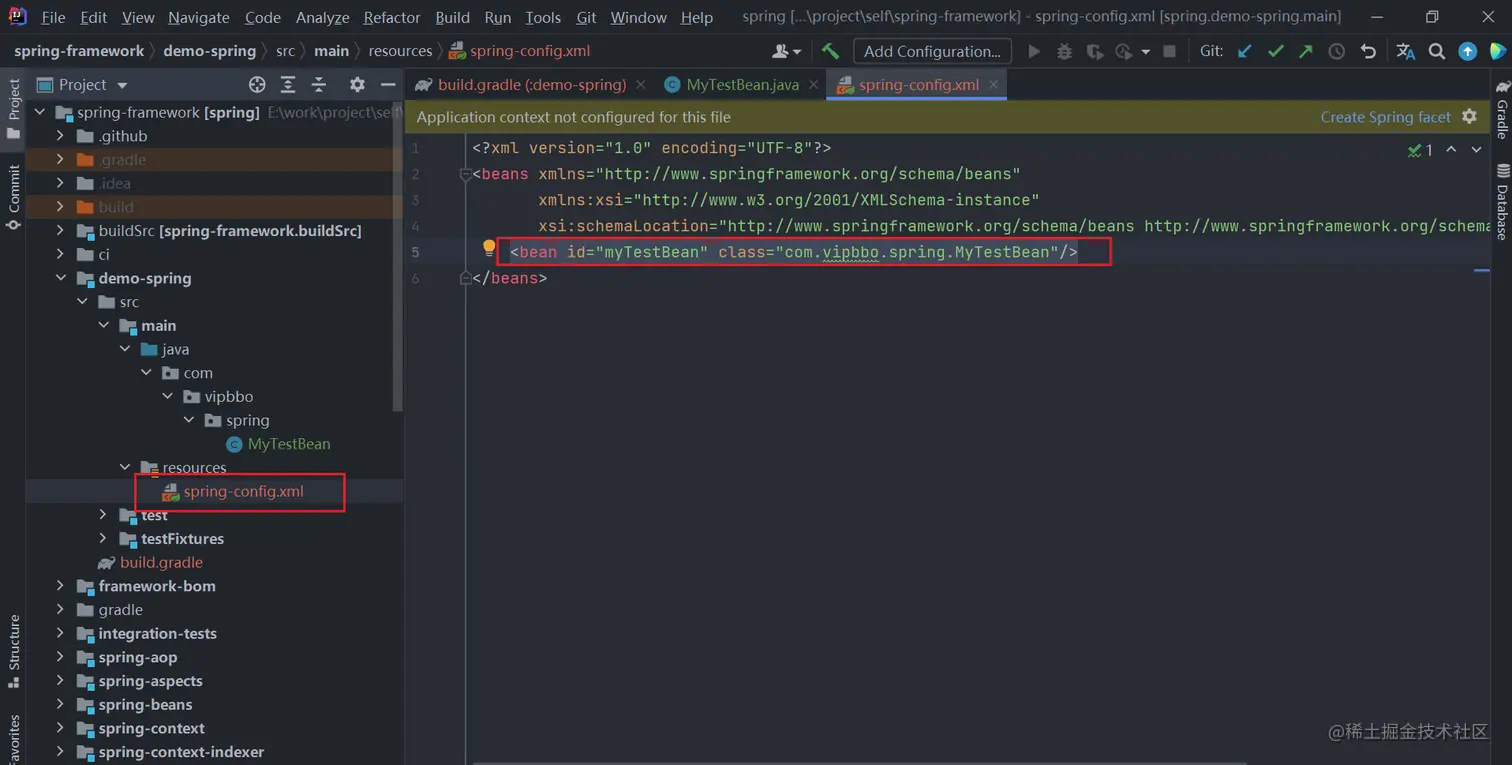Click the Run play icon in toolbar
Viewport: 1512px width, 765px height.
point(1034,51)
